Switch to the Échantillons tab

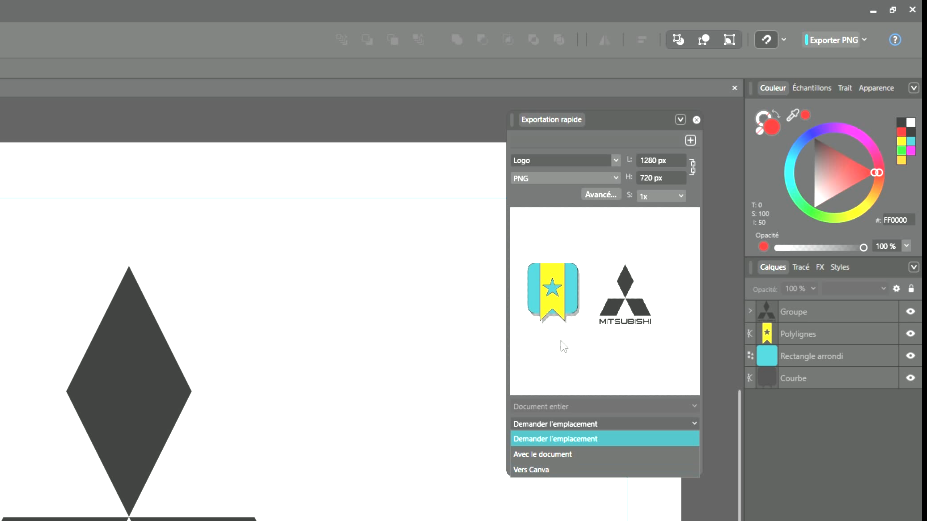coord(811,88)
